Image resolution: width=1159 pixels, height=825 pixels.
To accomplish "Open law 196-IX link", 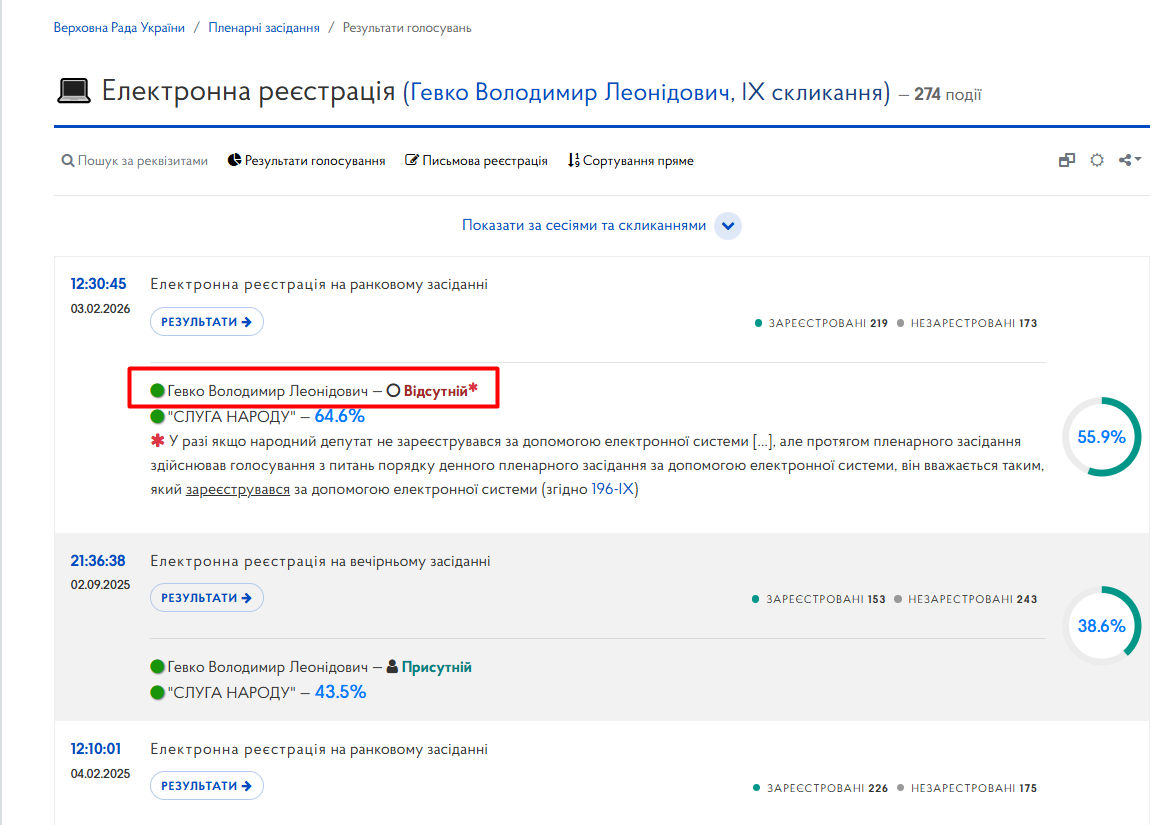I will [612, 489].
